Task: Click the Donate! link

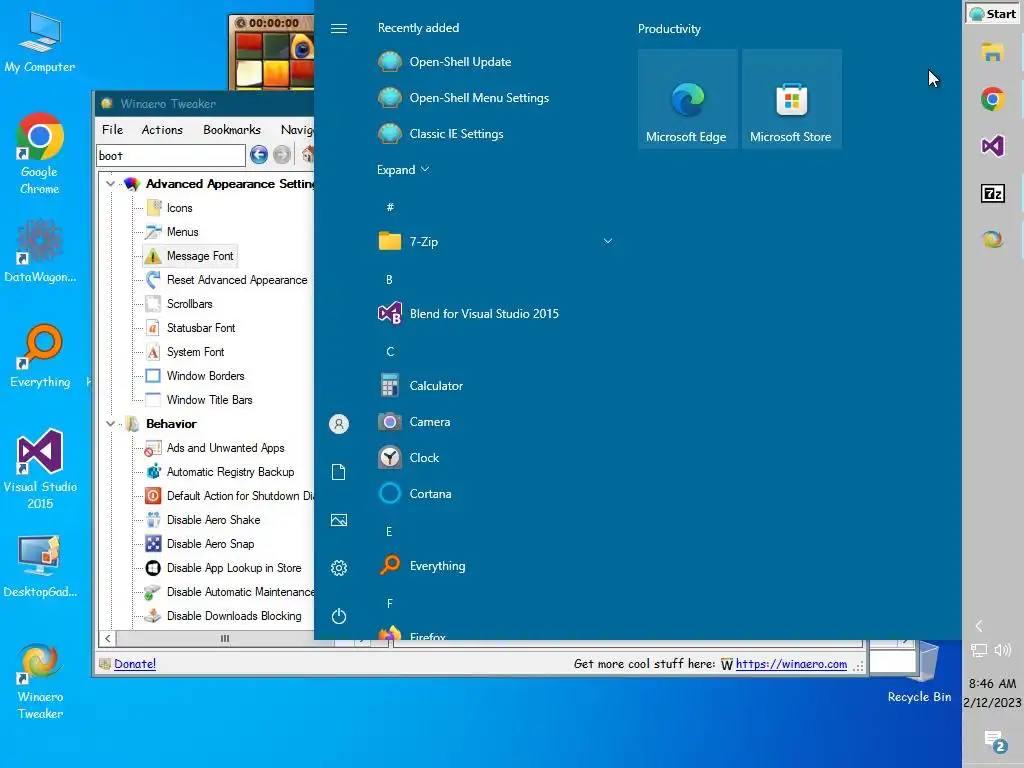Action: 135,664
